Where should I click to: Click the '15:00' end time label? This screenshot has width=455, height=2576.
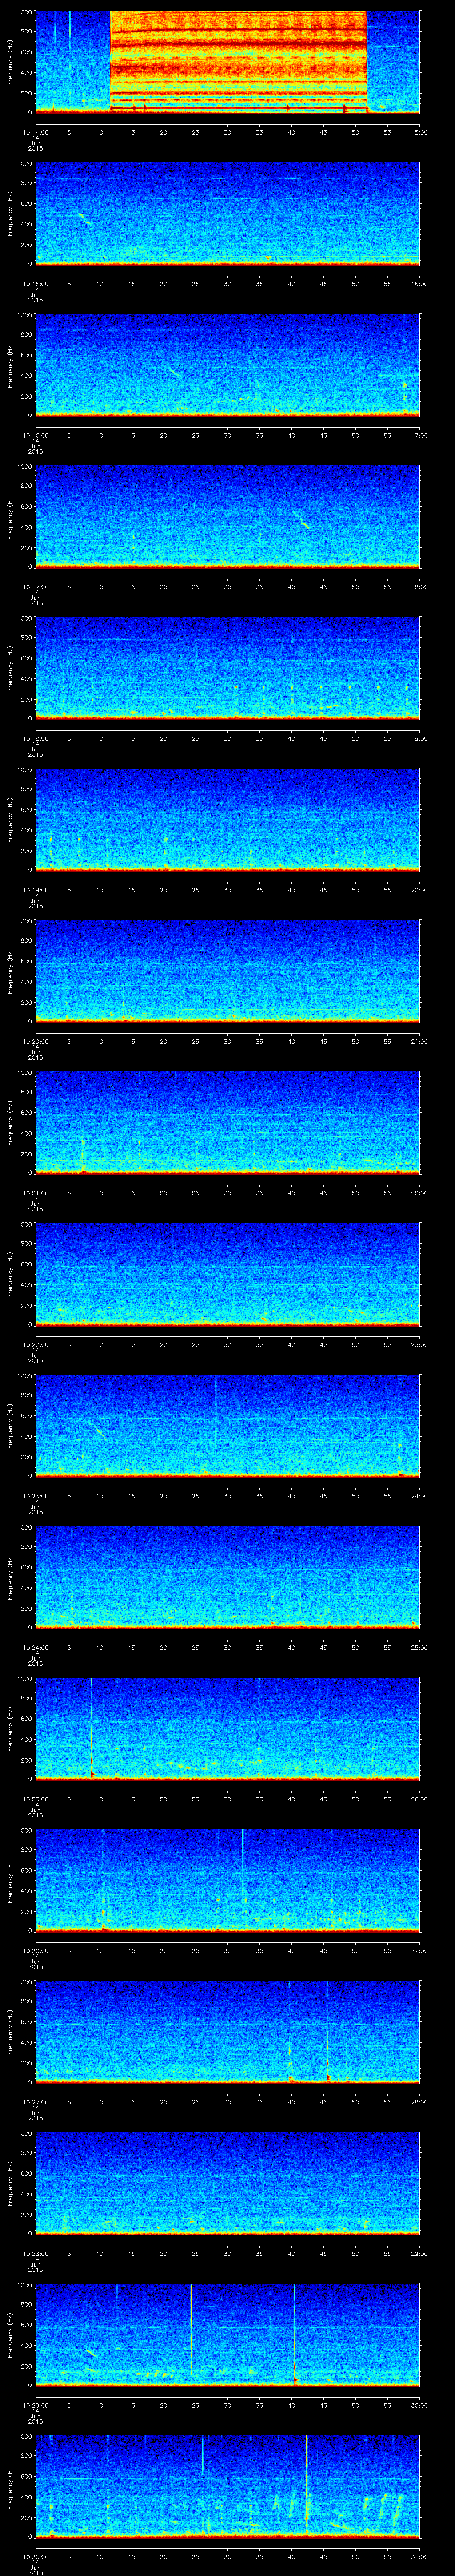tap(419, 131)
